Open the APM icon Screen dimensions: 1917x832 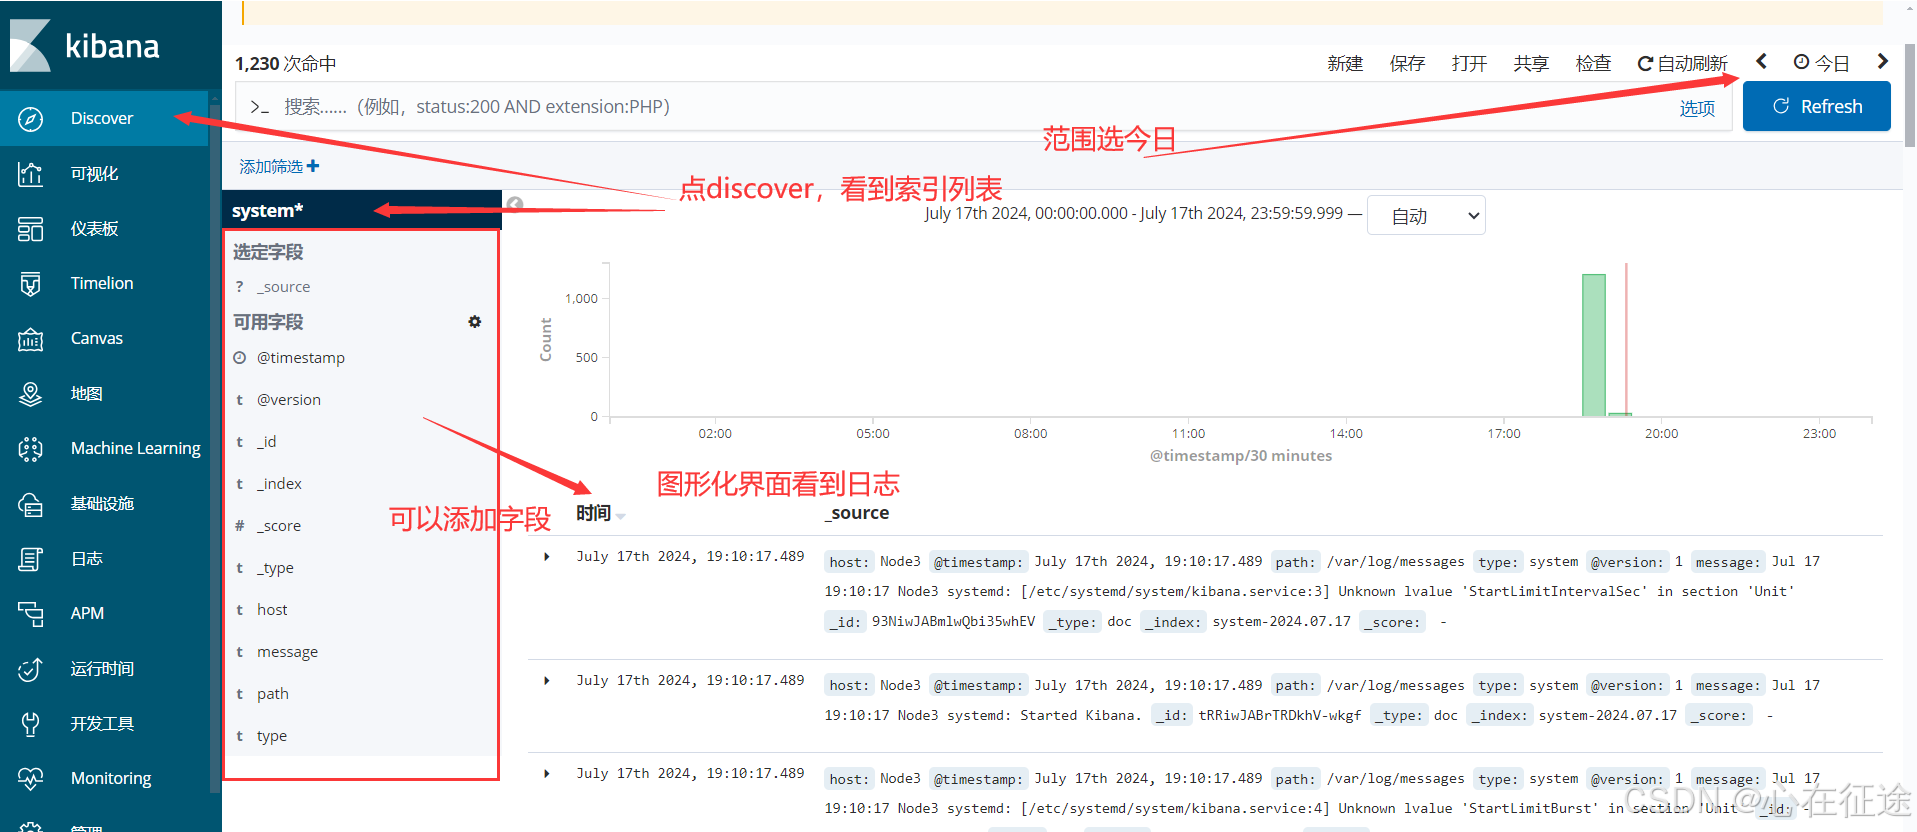tap(31, 614)
